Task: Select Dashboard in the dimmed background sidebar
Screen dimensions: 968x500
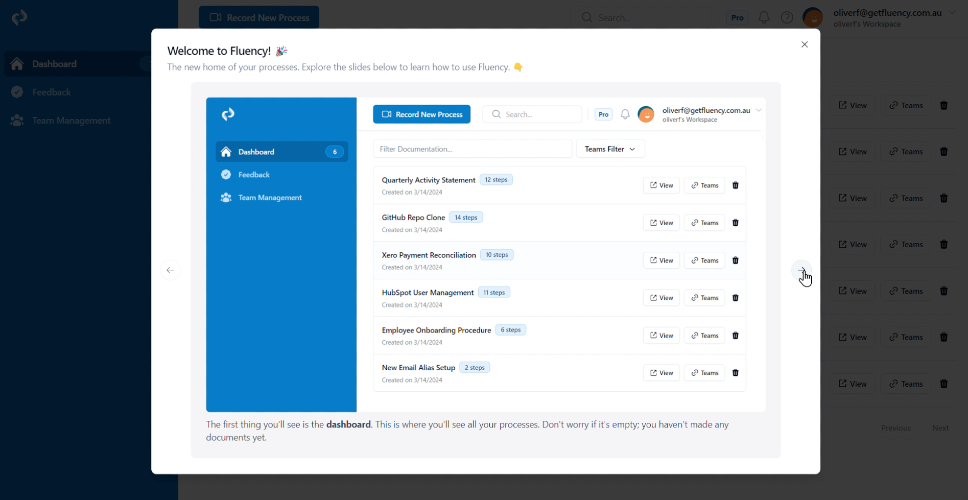Action: 78,64
